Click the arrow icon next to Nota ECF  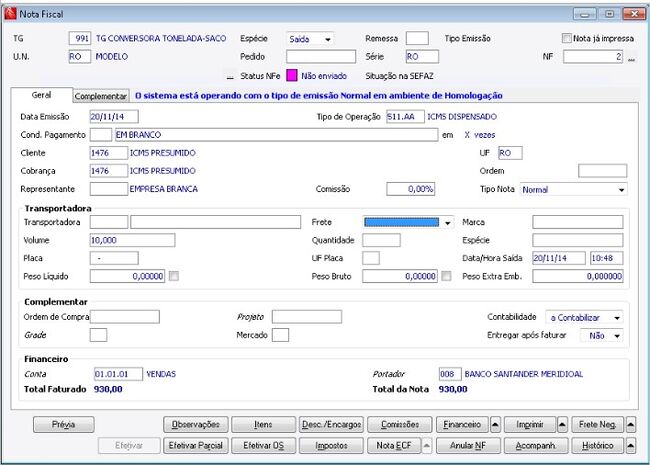[x=427, y=446]
